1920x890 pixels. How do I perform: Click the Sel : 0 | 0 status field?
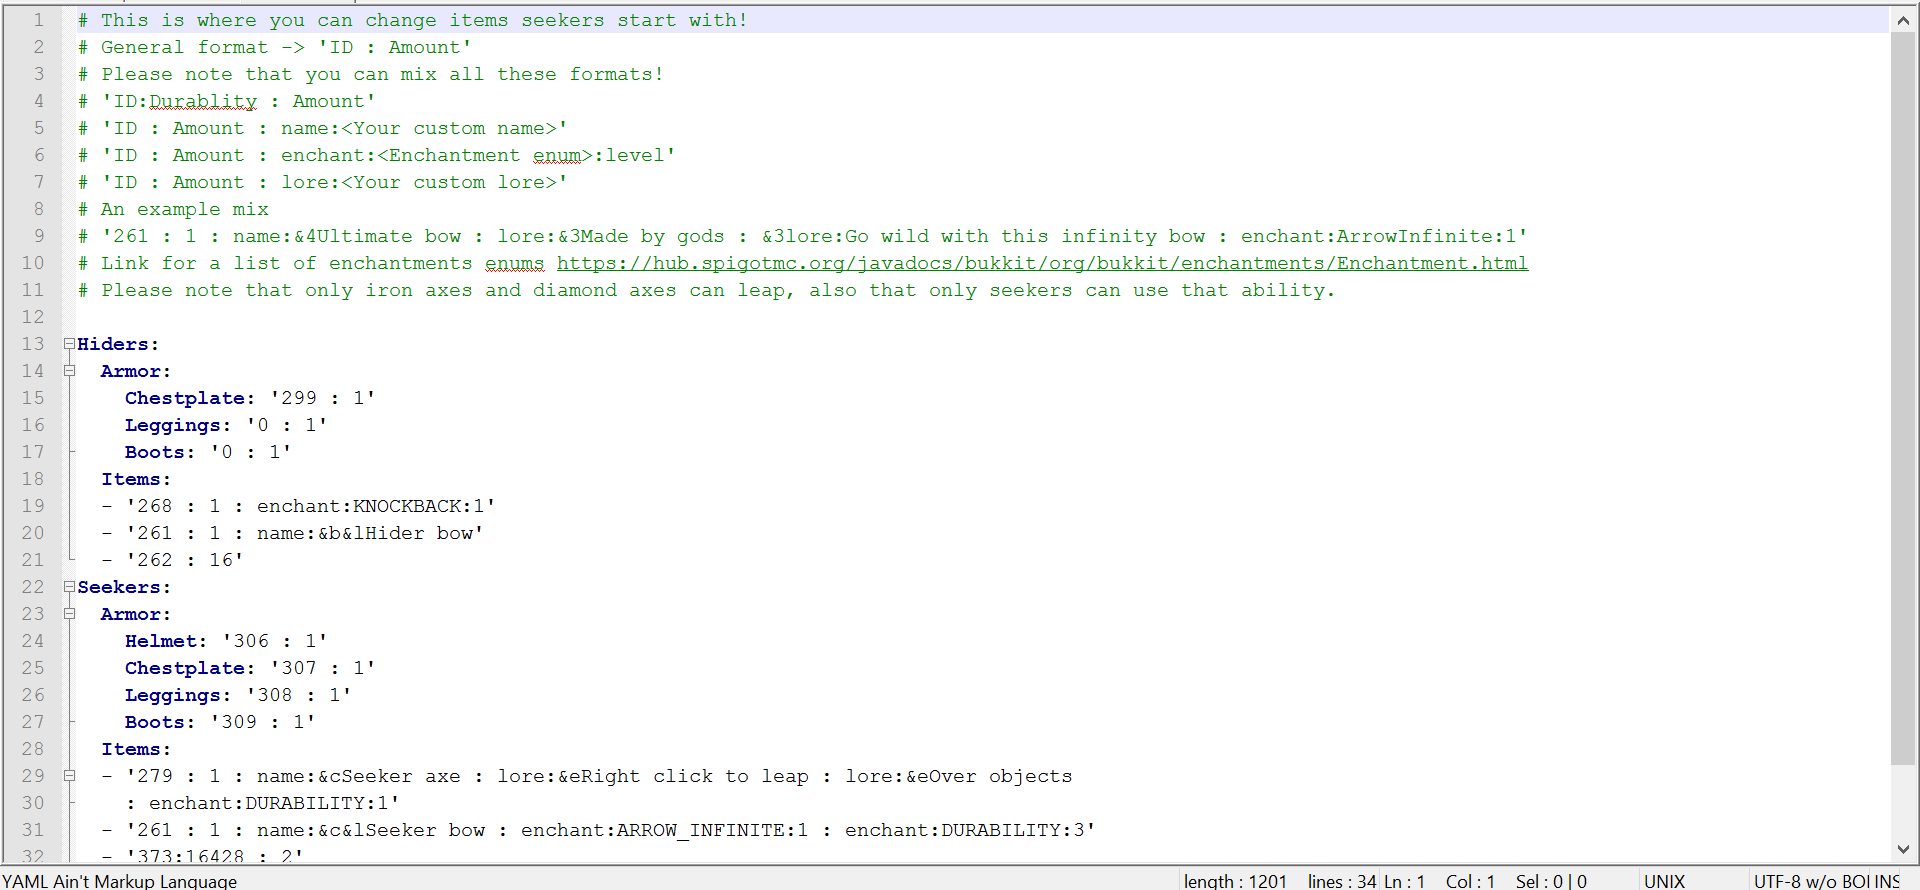tap(1551, 881)
